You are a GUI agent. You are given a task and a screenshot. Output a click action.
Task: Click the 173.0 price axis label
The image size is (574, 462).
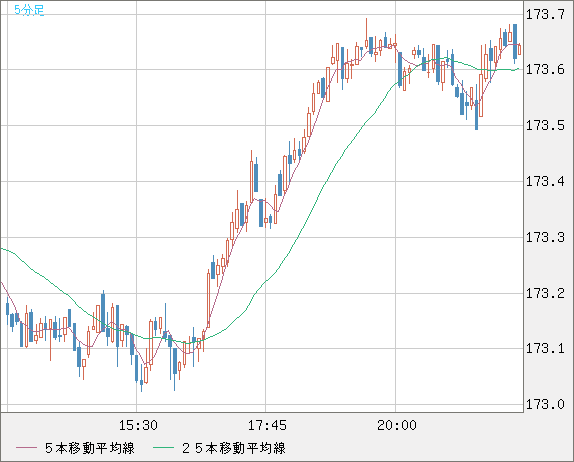coord(545,405)
